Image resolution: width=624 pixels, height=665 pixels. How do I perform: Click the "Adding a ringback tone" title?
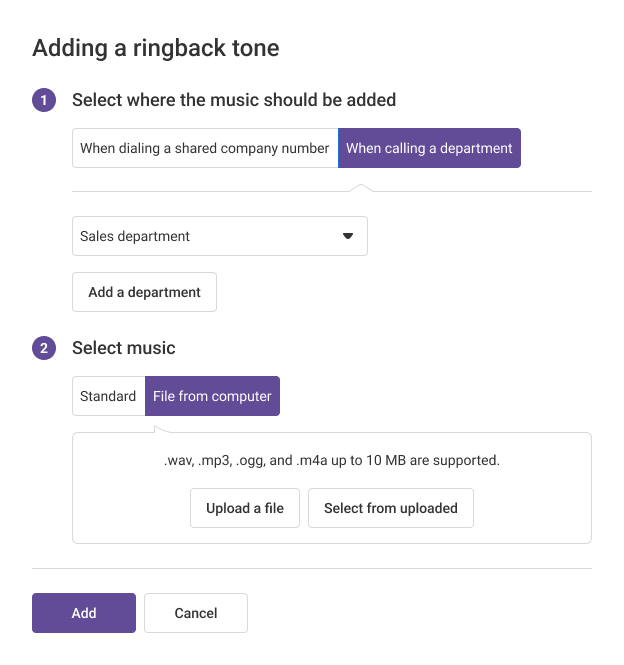[x=156, y=47]
